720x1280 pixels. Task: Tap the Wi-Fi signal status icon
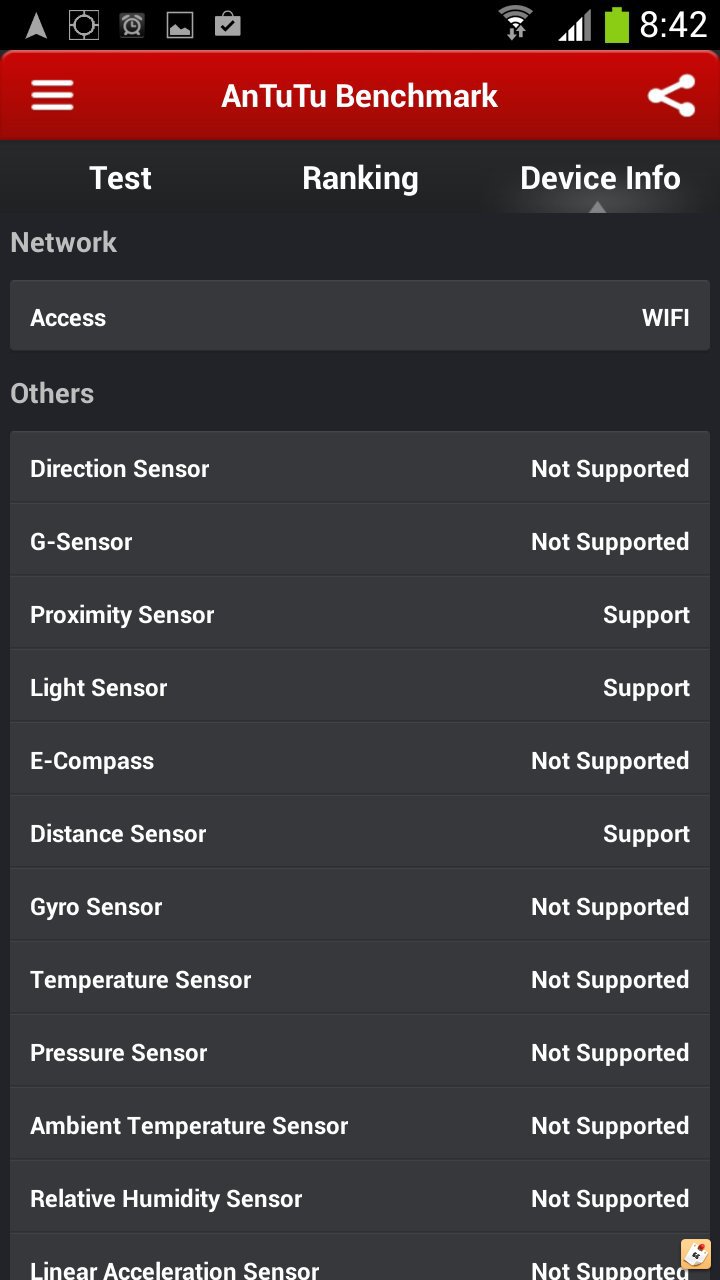click(516, 23)
